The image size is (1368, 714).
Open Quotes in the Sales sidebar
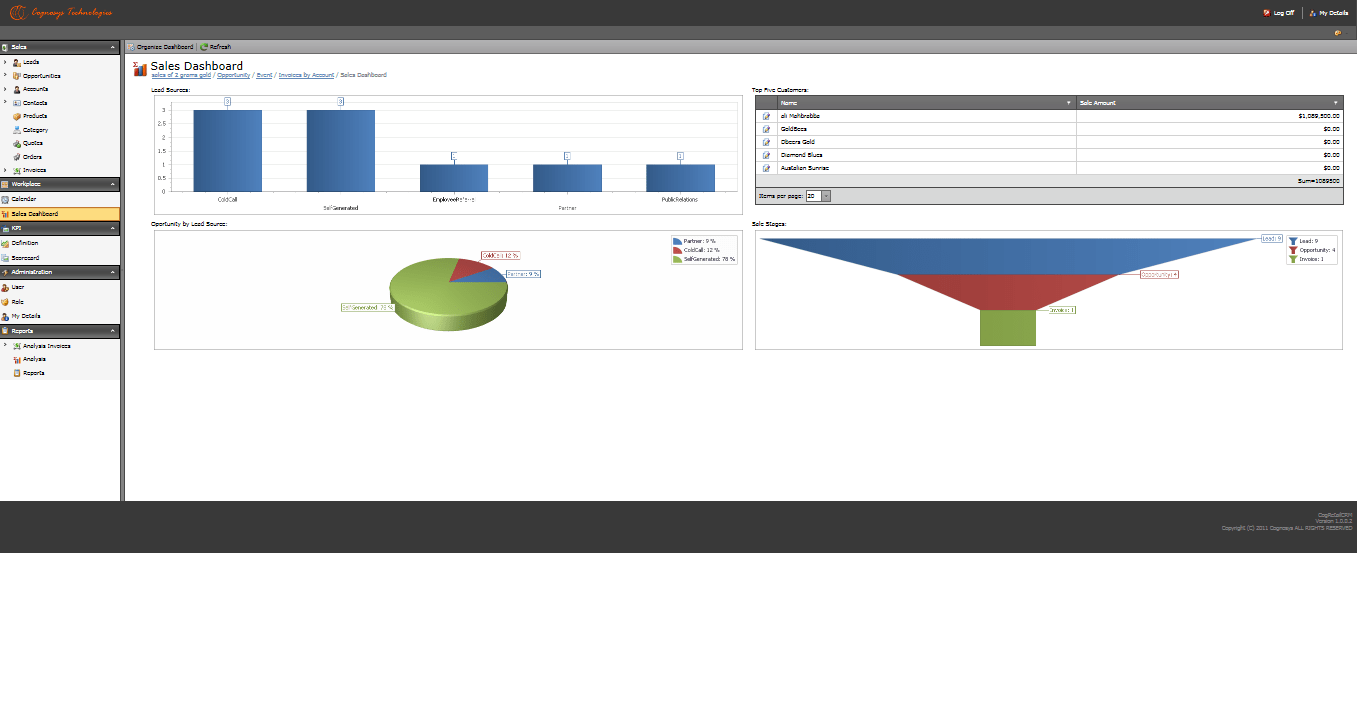32,143
